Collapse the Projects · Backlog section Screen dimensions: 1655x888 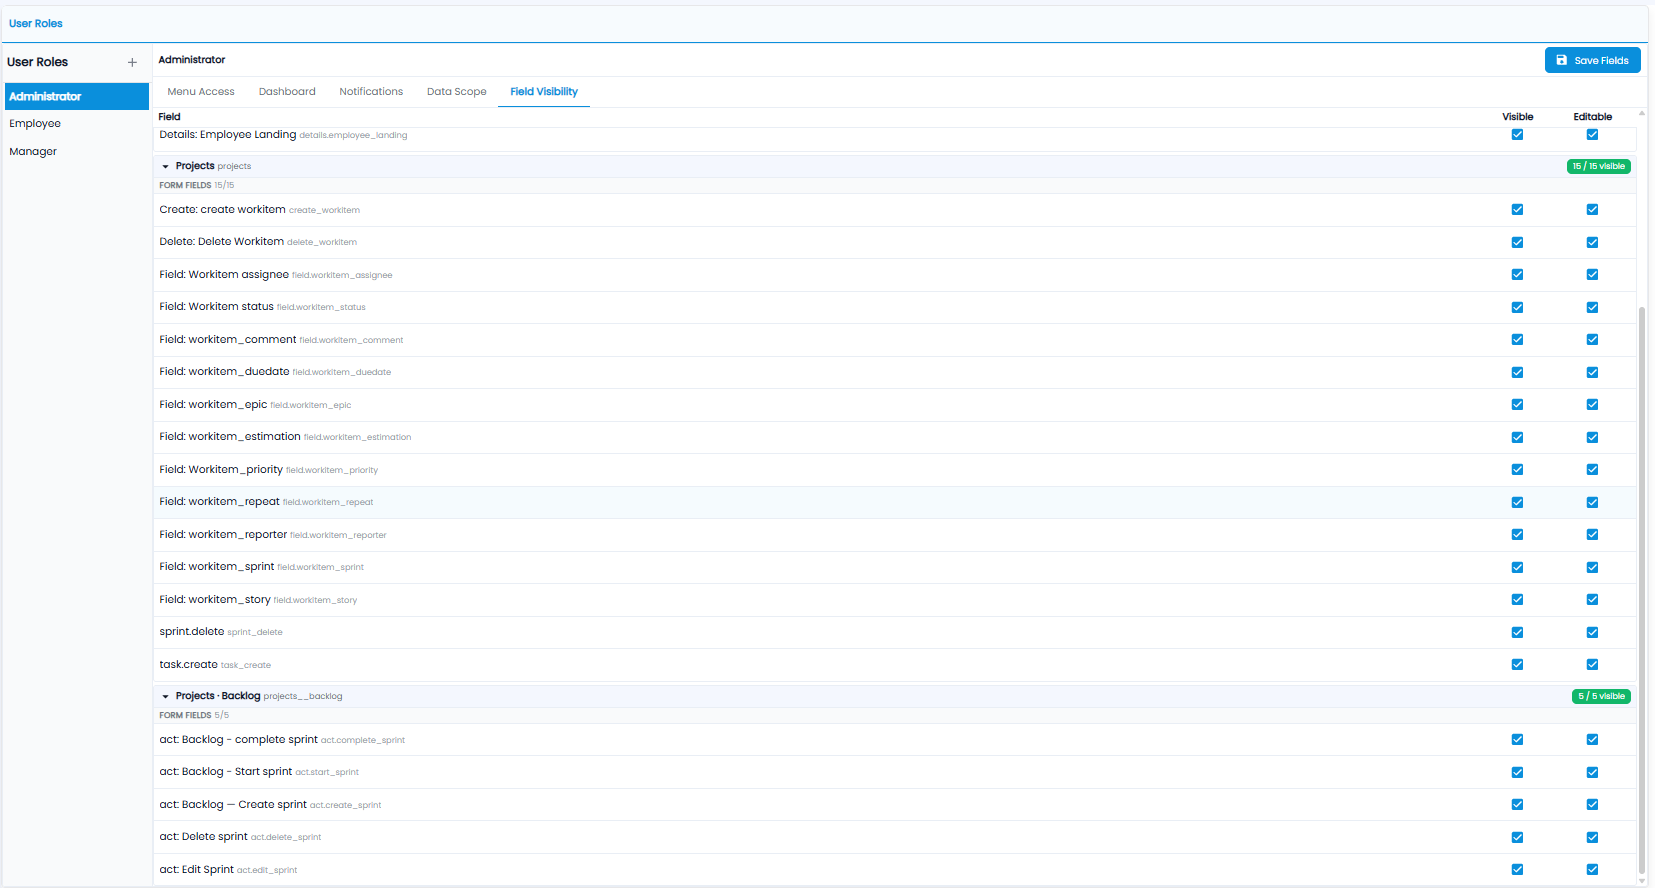pyautogui.click(x=165, y=696)
